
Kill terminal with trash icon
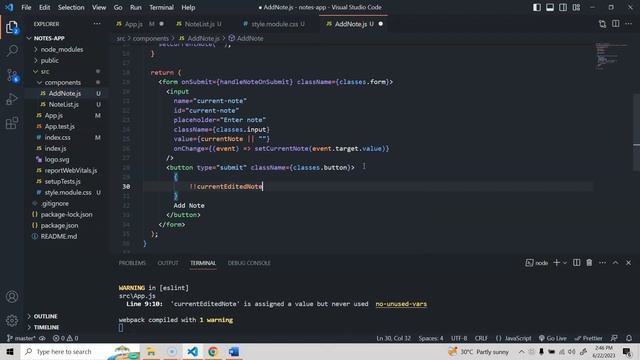tap(589, 263)
